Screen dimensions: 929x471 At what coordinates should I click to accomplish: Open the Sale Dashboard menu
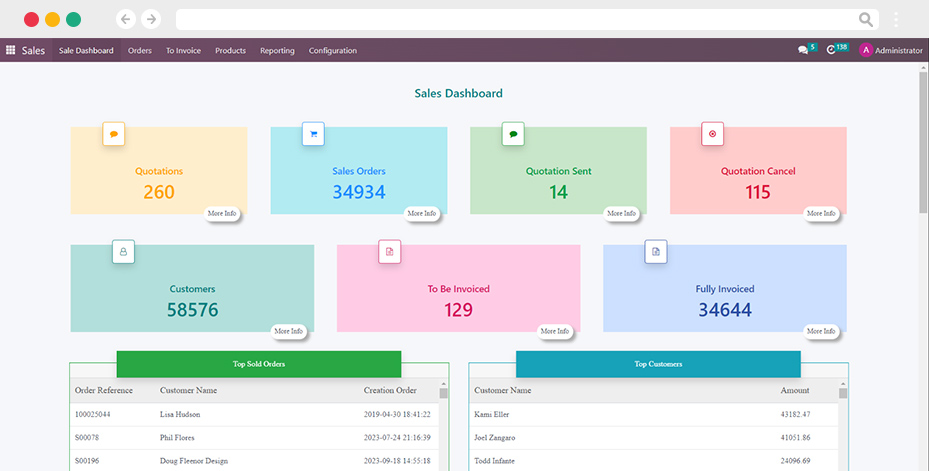pyautogui.click(x=86, y=50)
